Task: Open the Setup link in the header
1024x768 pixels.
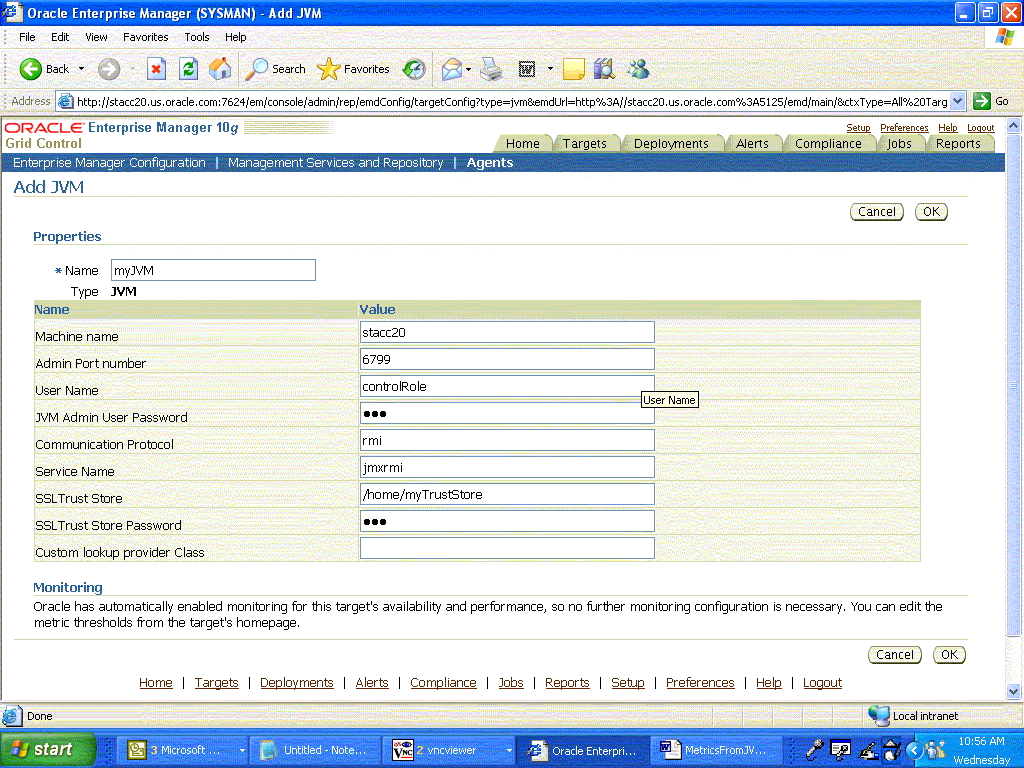Action: click(x=858, y=128)
